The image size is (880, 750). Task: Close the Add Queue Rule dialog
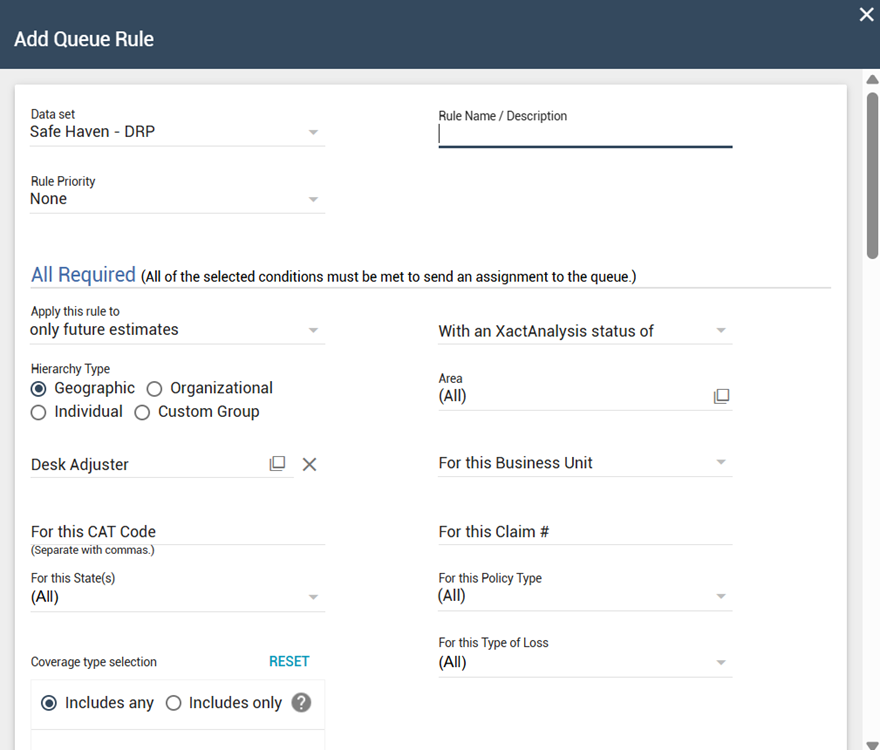pyautogui.click(x=866, y=14)
